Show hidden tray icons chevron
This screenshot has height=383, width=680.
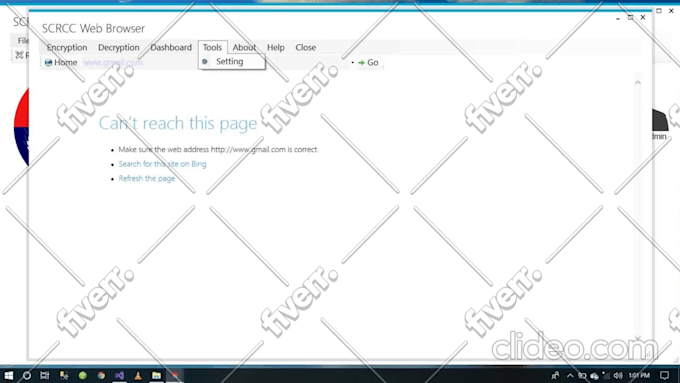click(570, 376)
